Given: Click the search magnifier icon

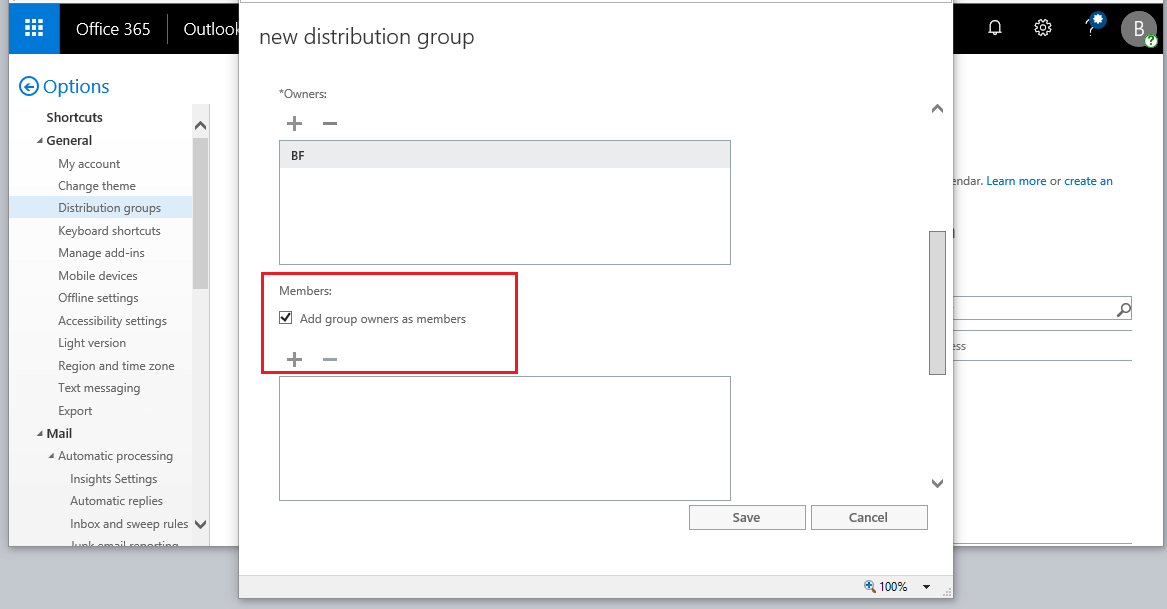Looking at the screenshot, I should click(x=1123, y=309).
